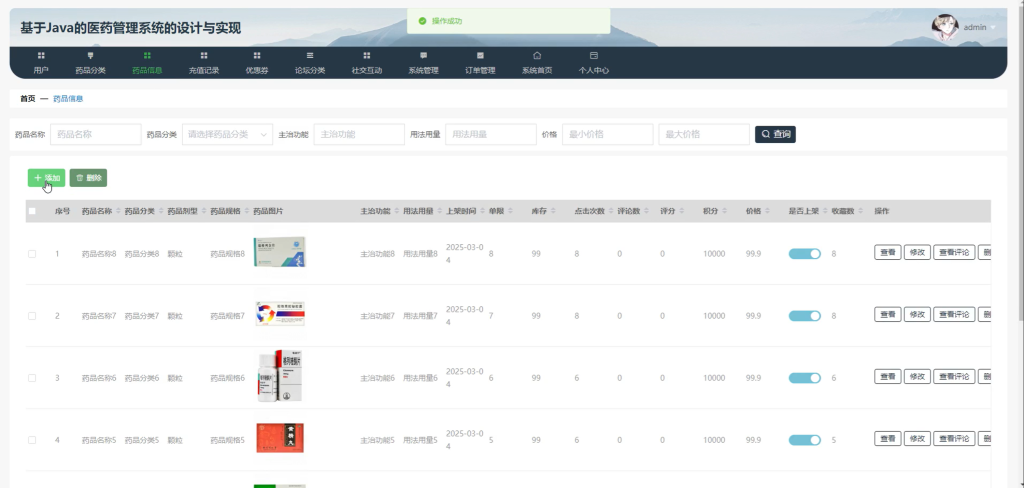
Task: Open the red drug thumbnail in row 药品名称5
Action: coord(280,438)
